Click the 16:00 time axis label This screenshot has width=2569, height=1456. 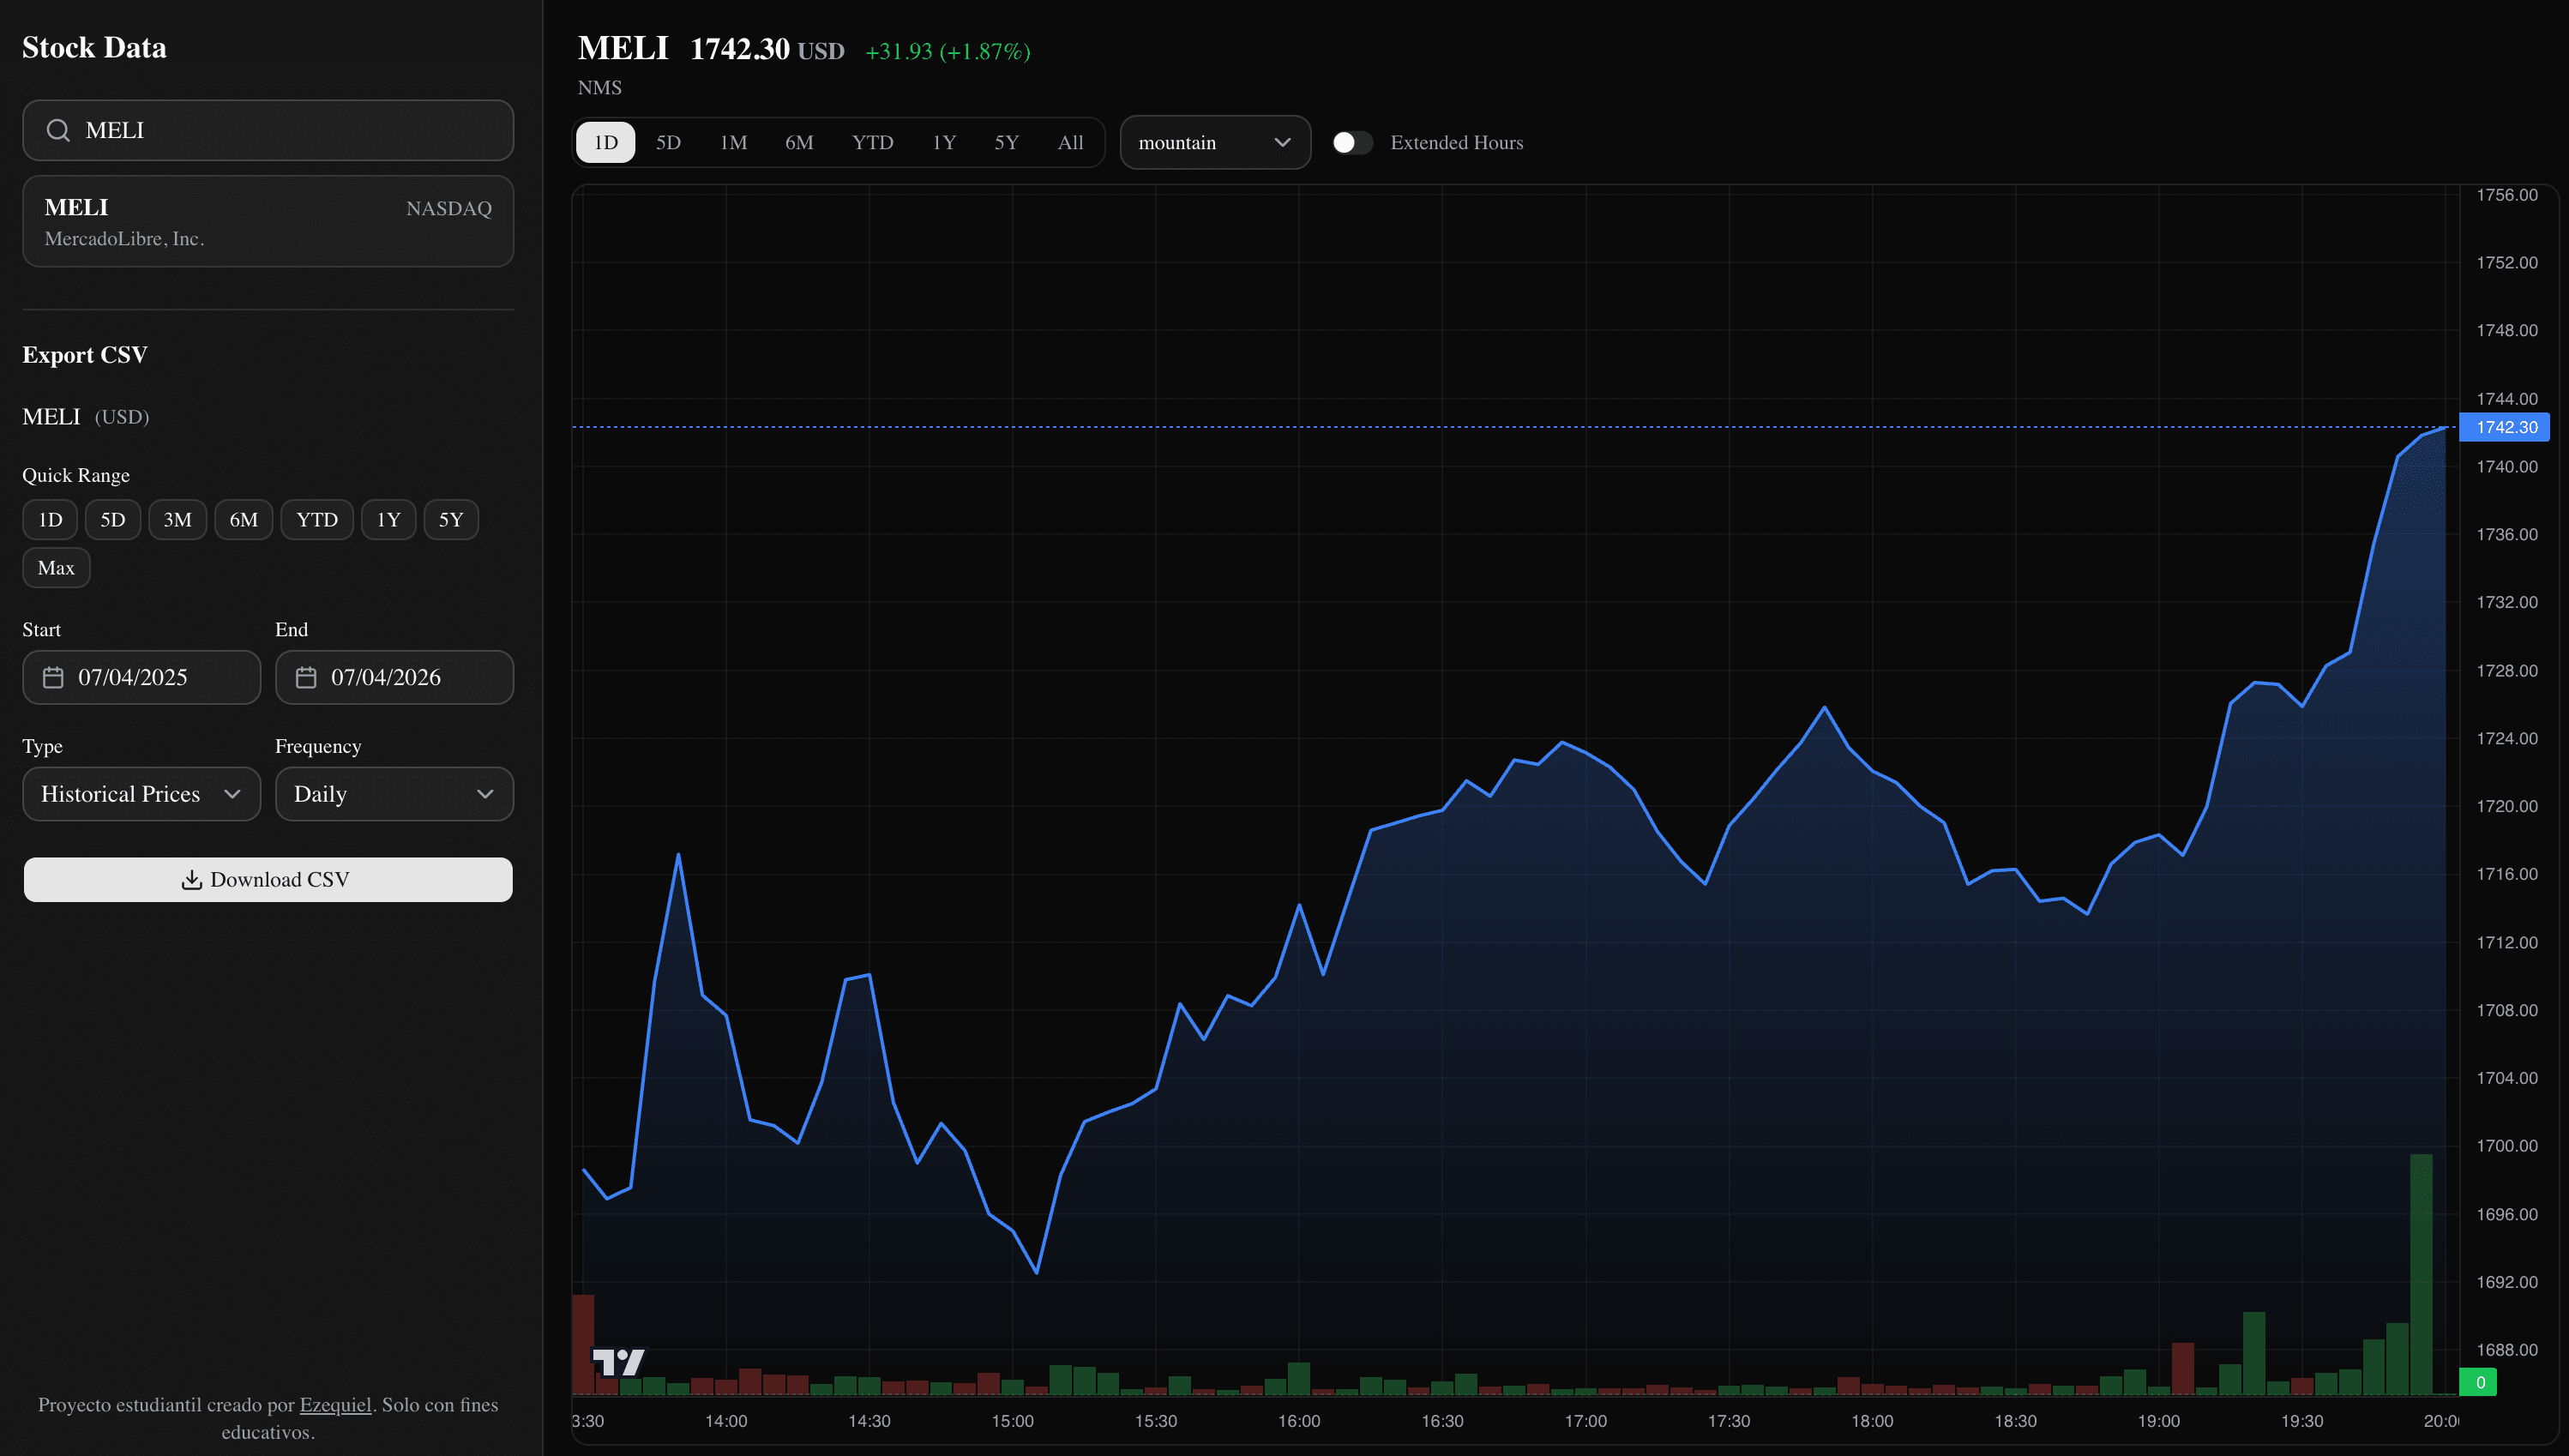pos(1299,1421)
